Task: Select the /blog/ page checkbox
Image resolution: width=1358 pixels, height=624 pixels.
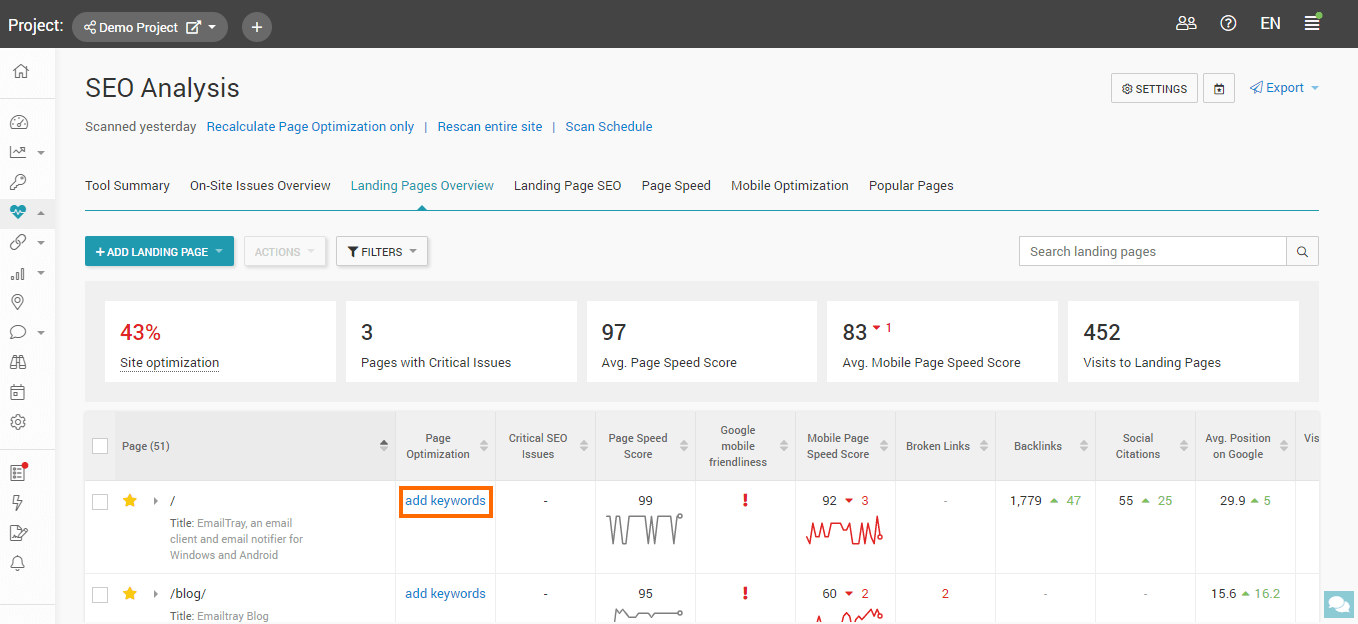Action: point(100,595)
